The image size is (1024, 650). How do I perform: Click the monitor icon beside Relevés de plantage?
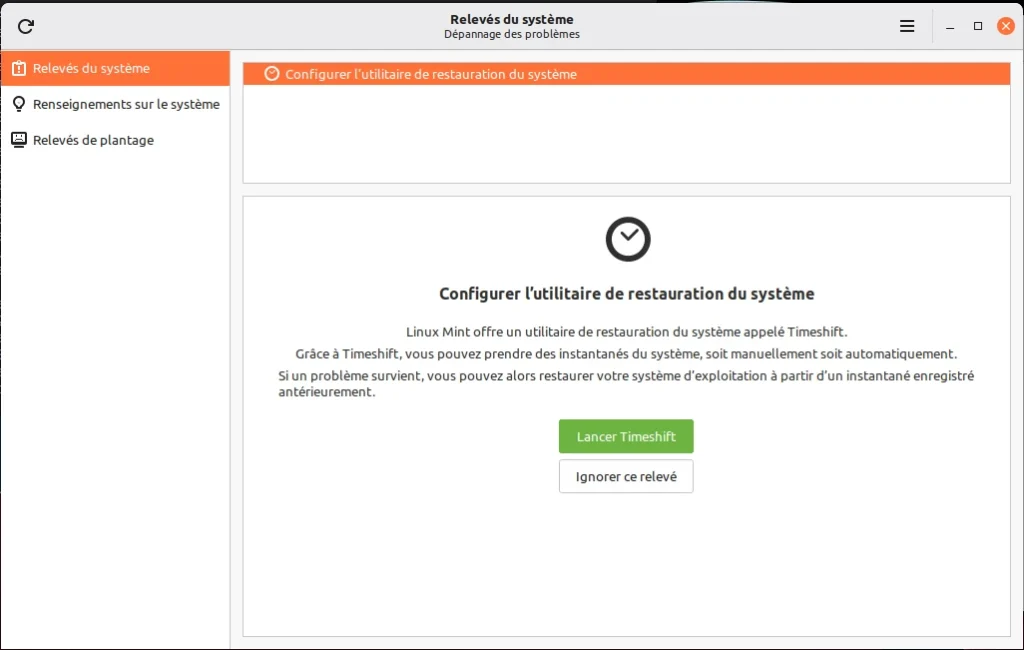(x=18, y=140)
